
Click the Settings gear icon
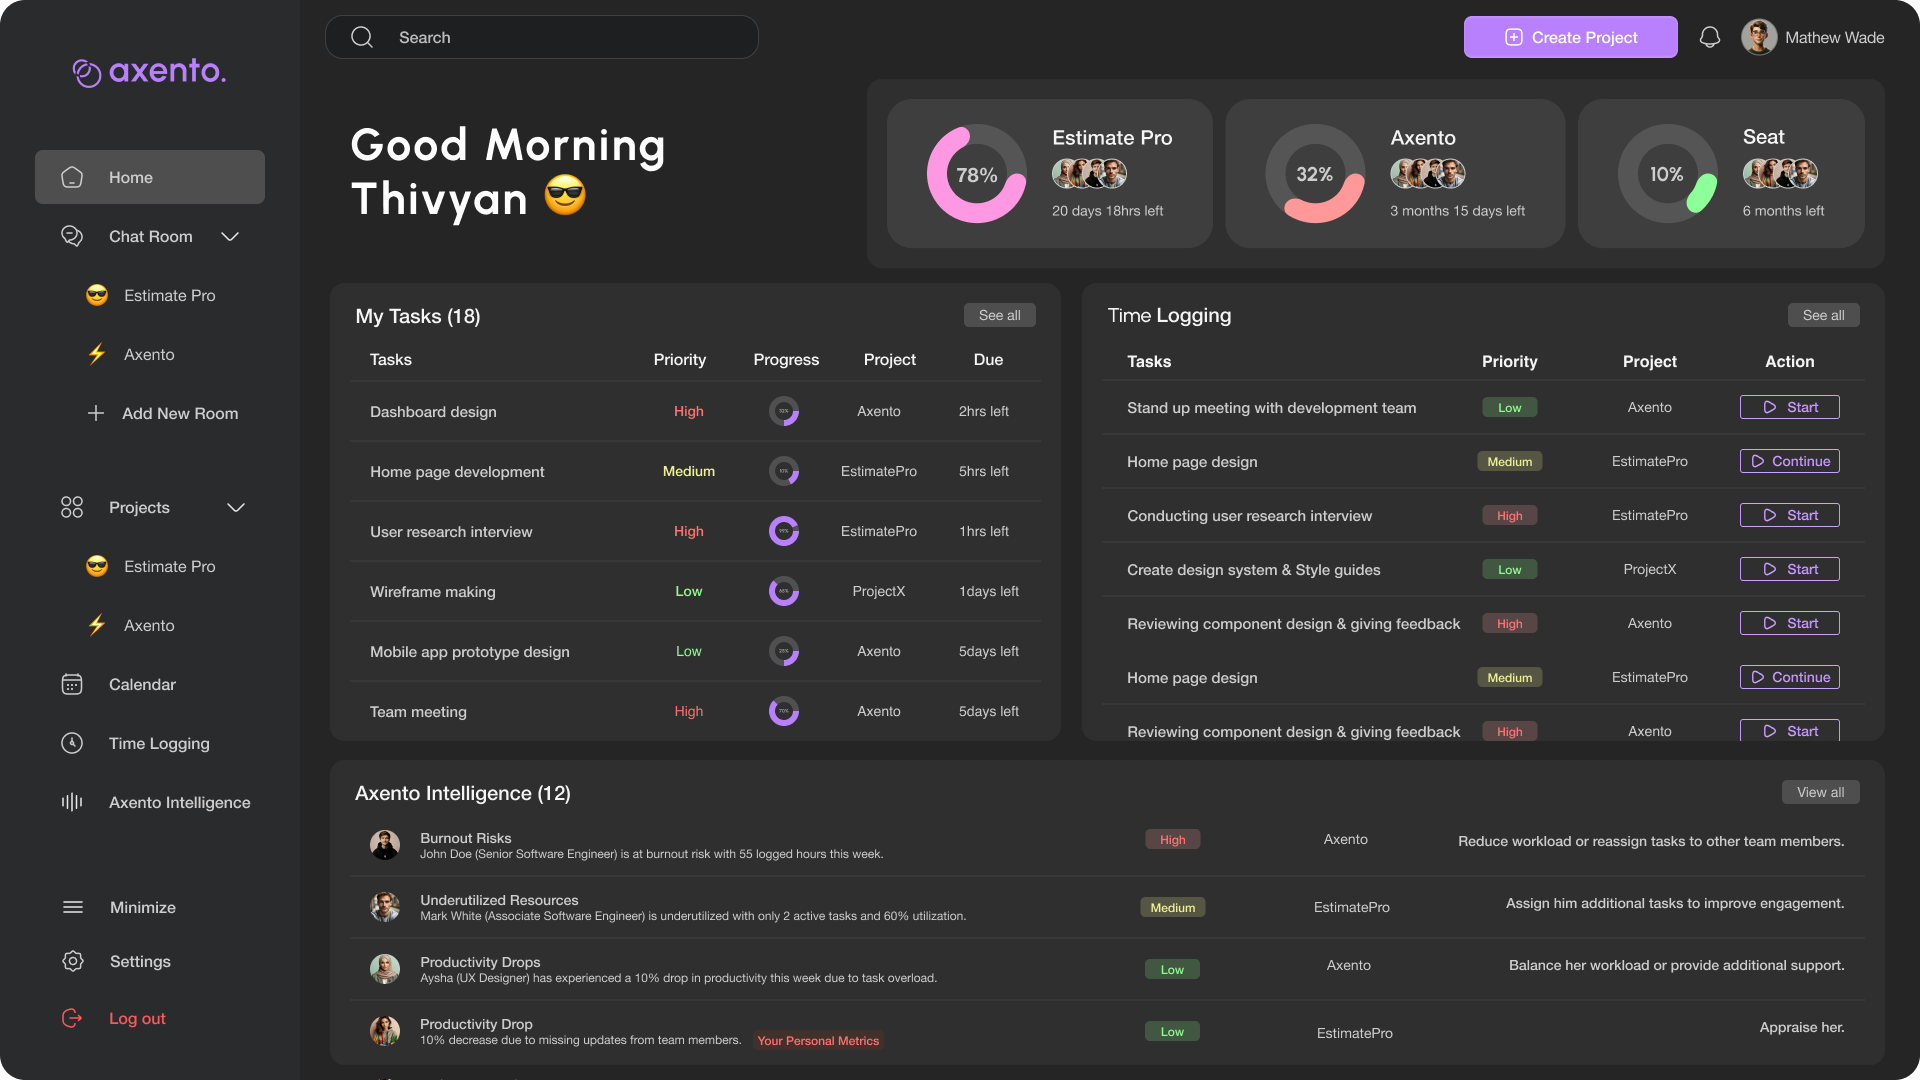(73, 961)
